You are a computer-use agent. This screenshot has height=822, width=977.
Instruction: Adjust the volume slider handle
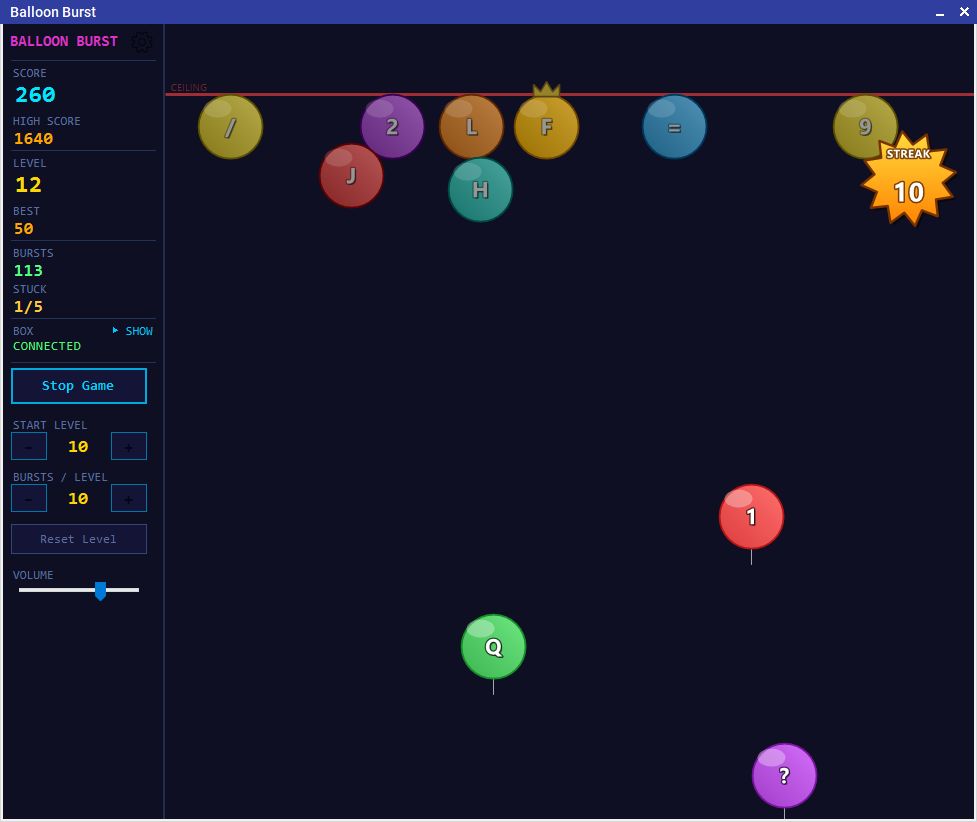[100, 591]
